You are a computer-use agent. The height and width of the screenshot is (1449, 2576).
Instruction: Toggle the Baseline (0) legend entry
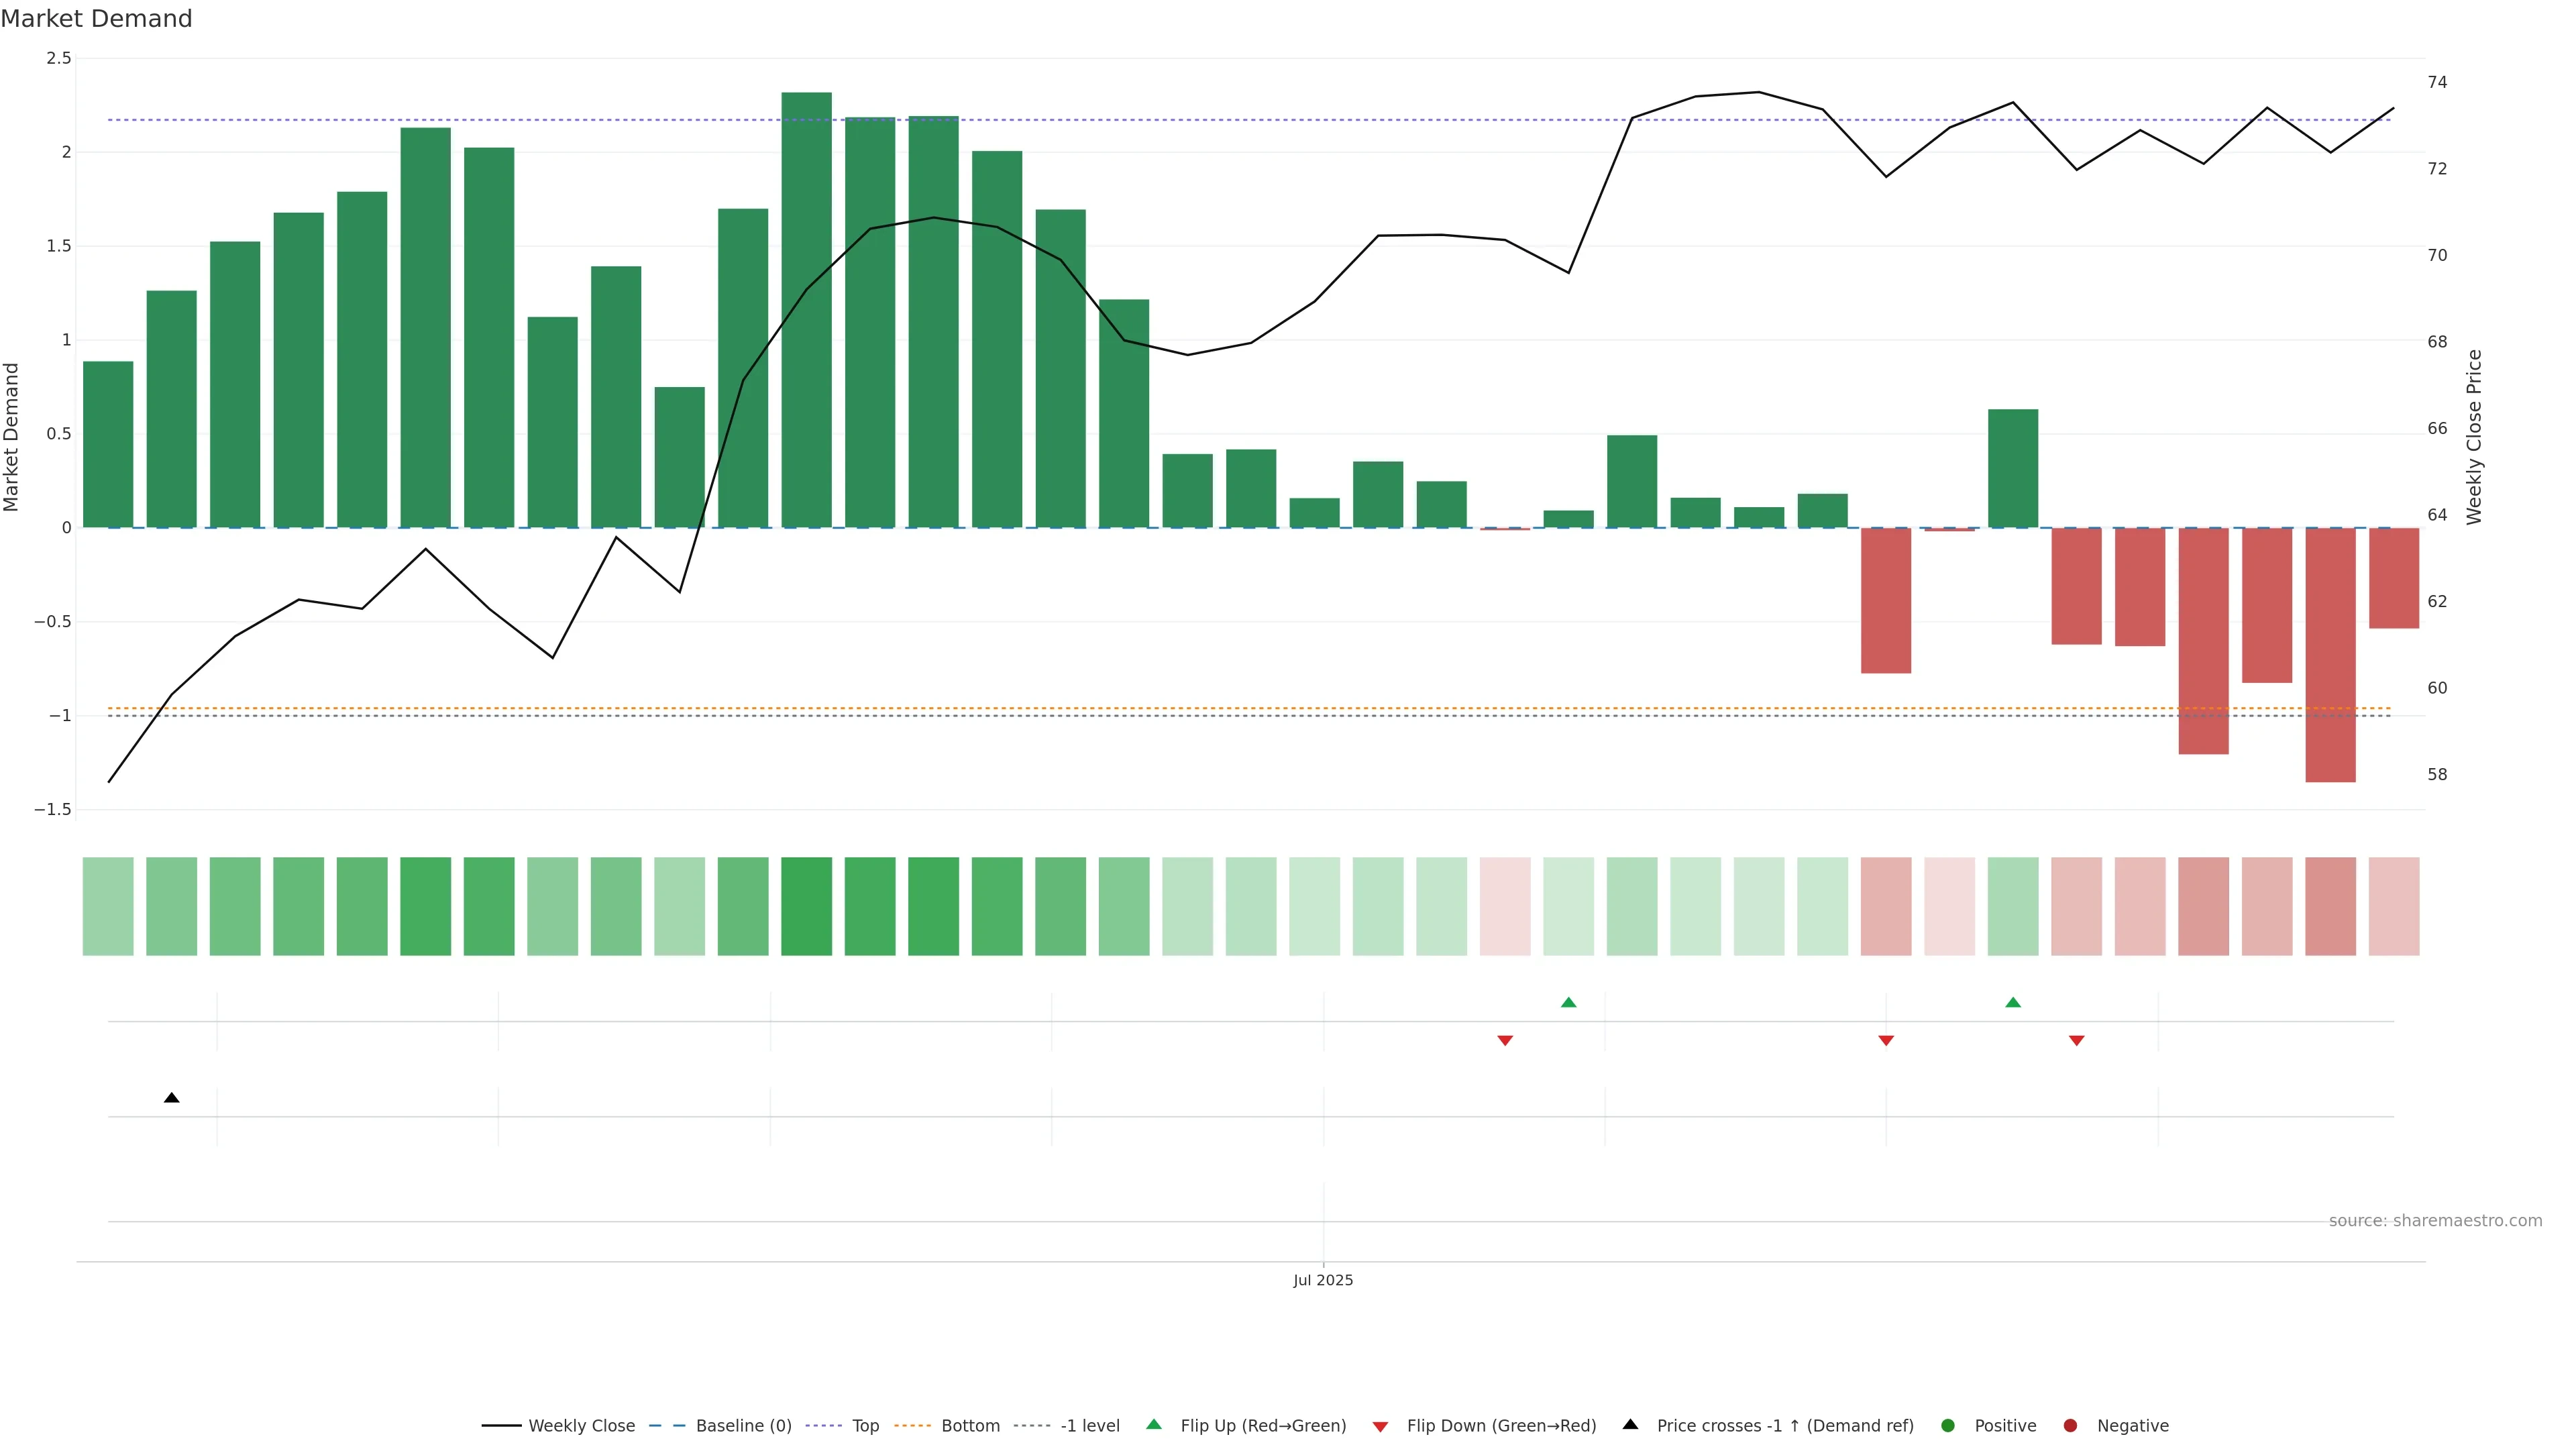click(x=743, y=1426)
